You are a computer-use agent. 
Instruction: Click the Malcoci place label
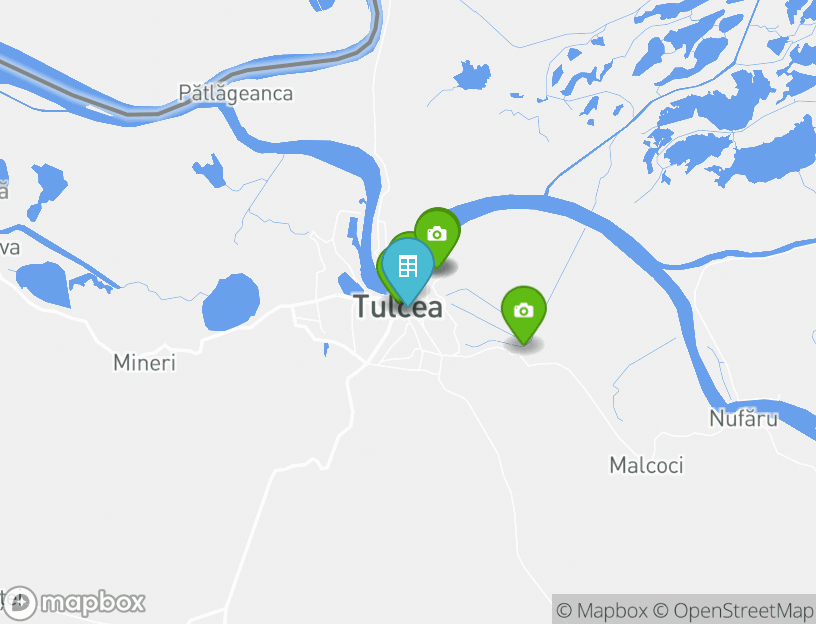pos(646,465)
